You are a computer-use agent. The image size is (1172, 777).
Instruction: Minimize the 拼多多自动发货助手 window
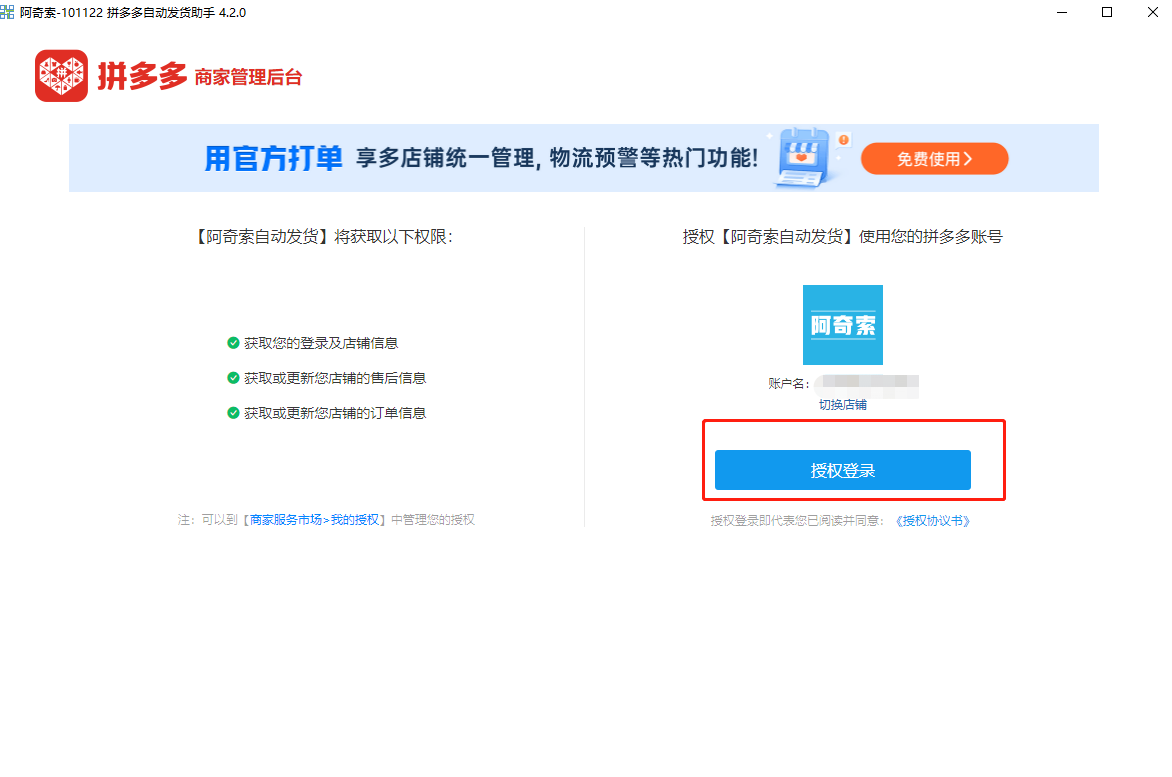[1061, 13]
